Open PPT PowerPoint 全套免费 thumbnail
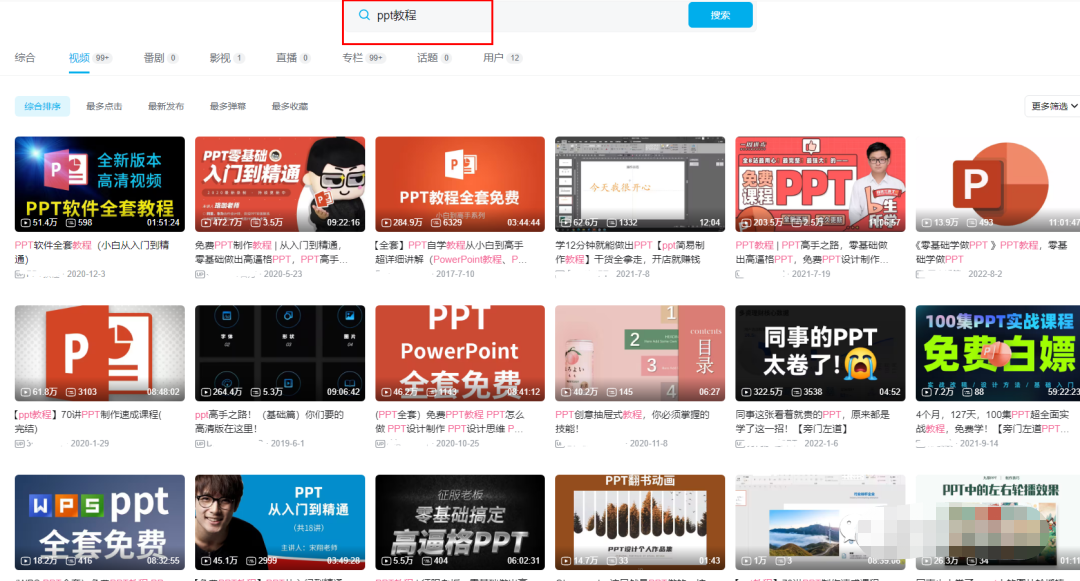This screenshot has height=581, width=1080. tap(460, 353)
